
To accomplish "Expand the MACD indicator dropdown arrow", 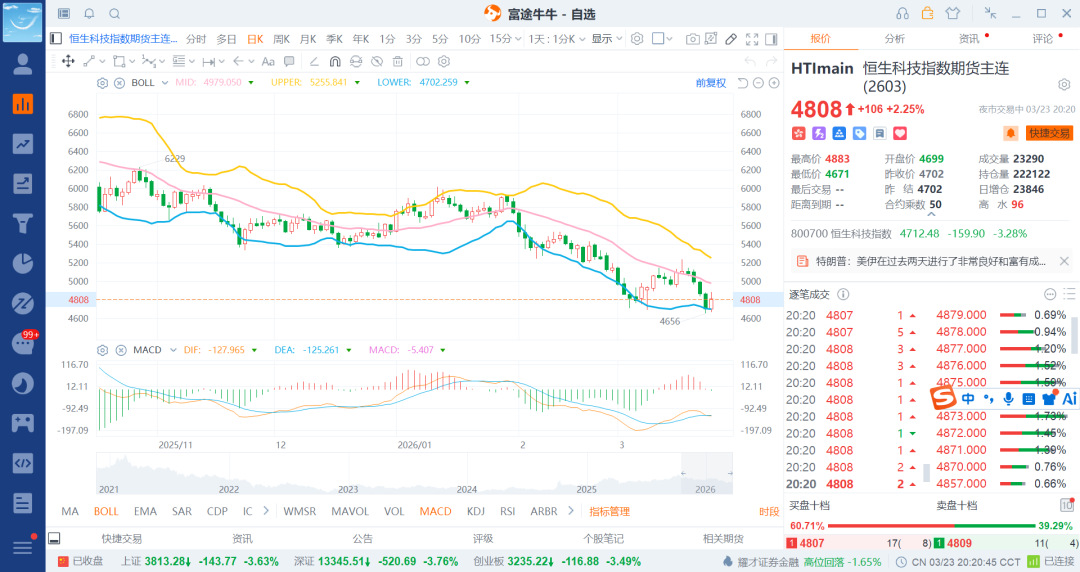I will tap(173, 350).
